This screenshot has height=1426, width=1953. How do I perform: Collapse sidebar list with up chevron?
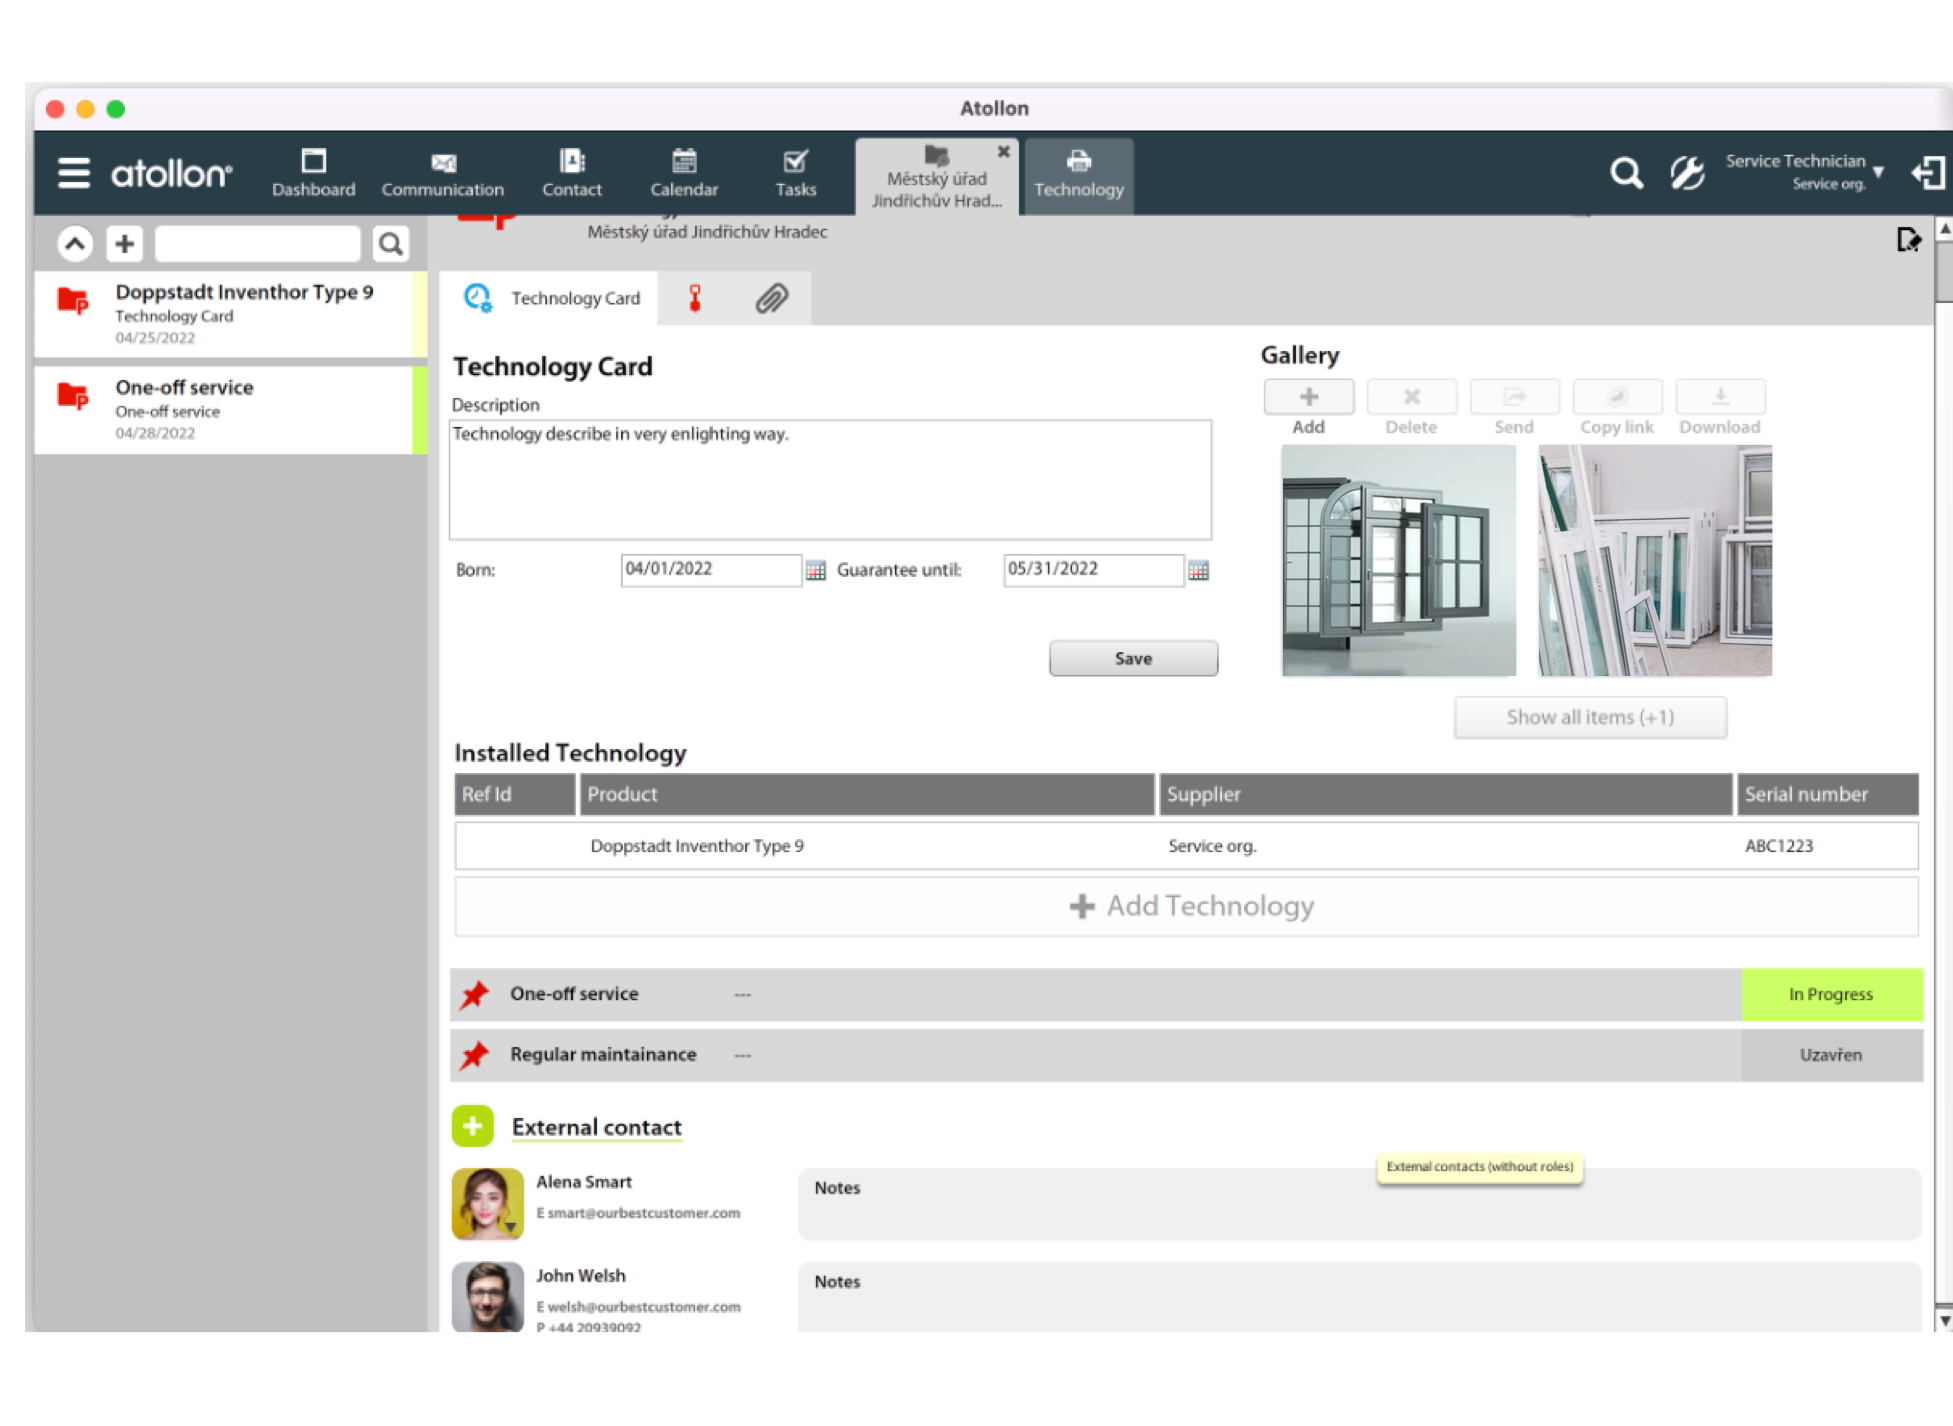click(75, 243)
